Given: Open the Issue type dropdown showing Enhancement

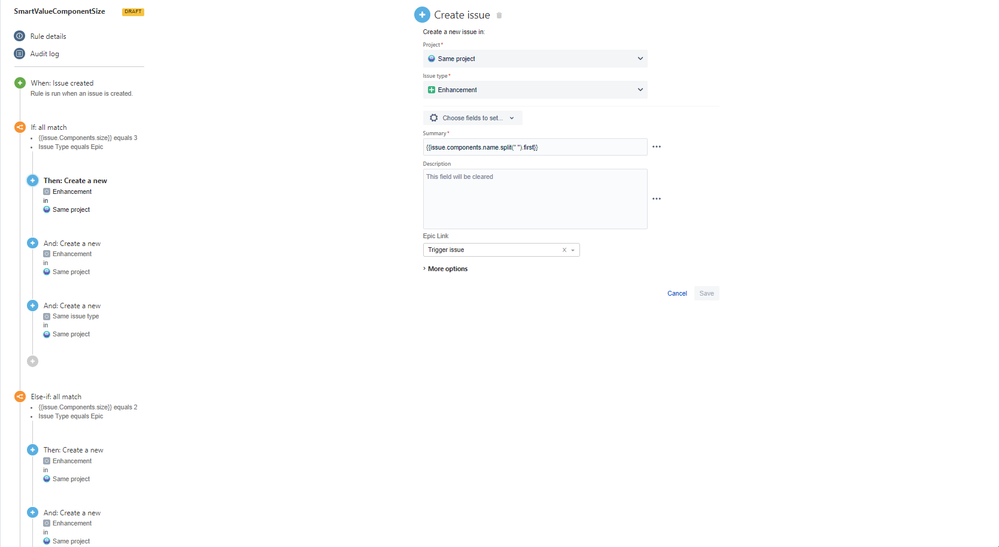Looking at the screenshot, I should point(535,90).
